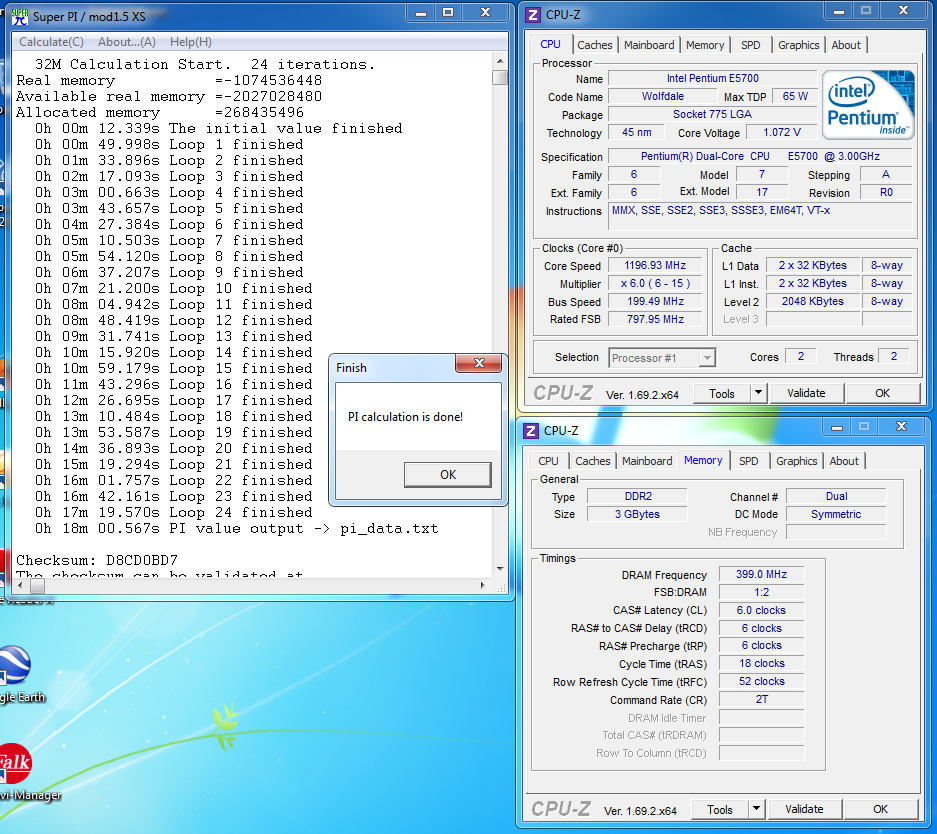This screenshot has width=937, height=834.
Task: Click the 3 GBytes memory size value
Action: (638, 514)
